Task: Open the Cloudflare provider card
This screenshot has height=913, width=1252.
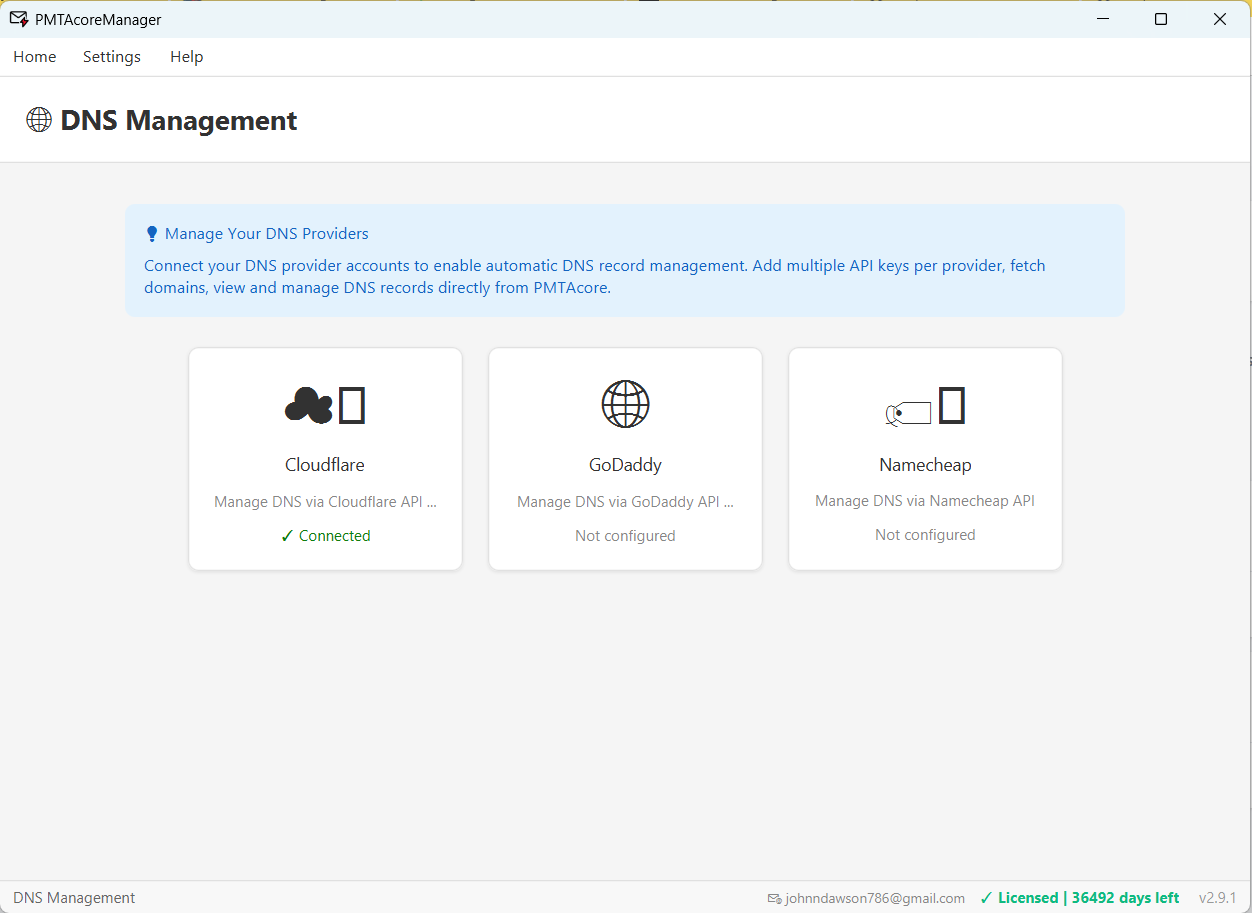Action: [324, 458]
